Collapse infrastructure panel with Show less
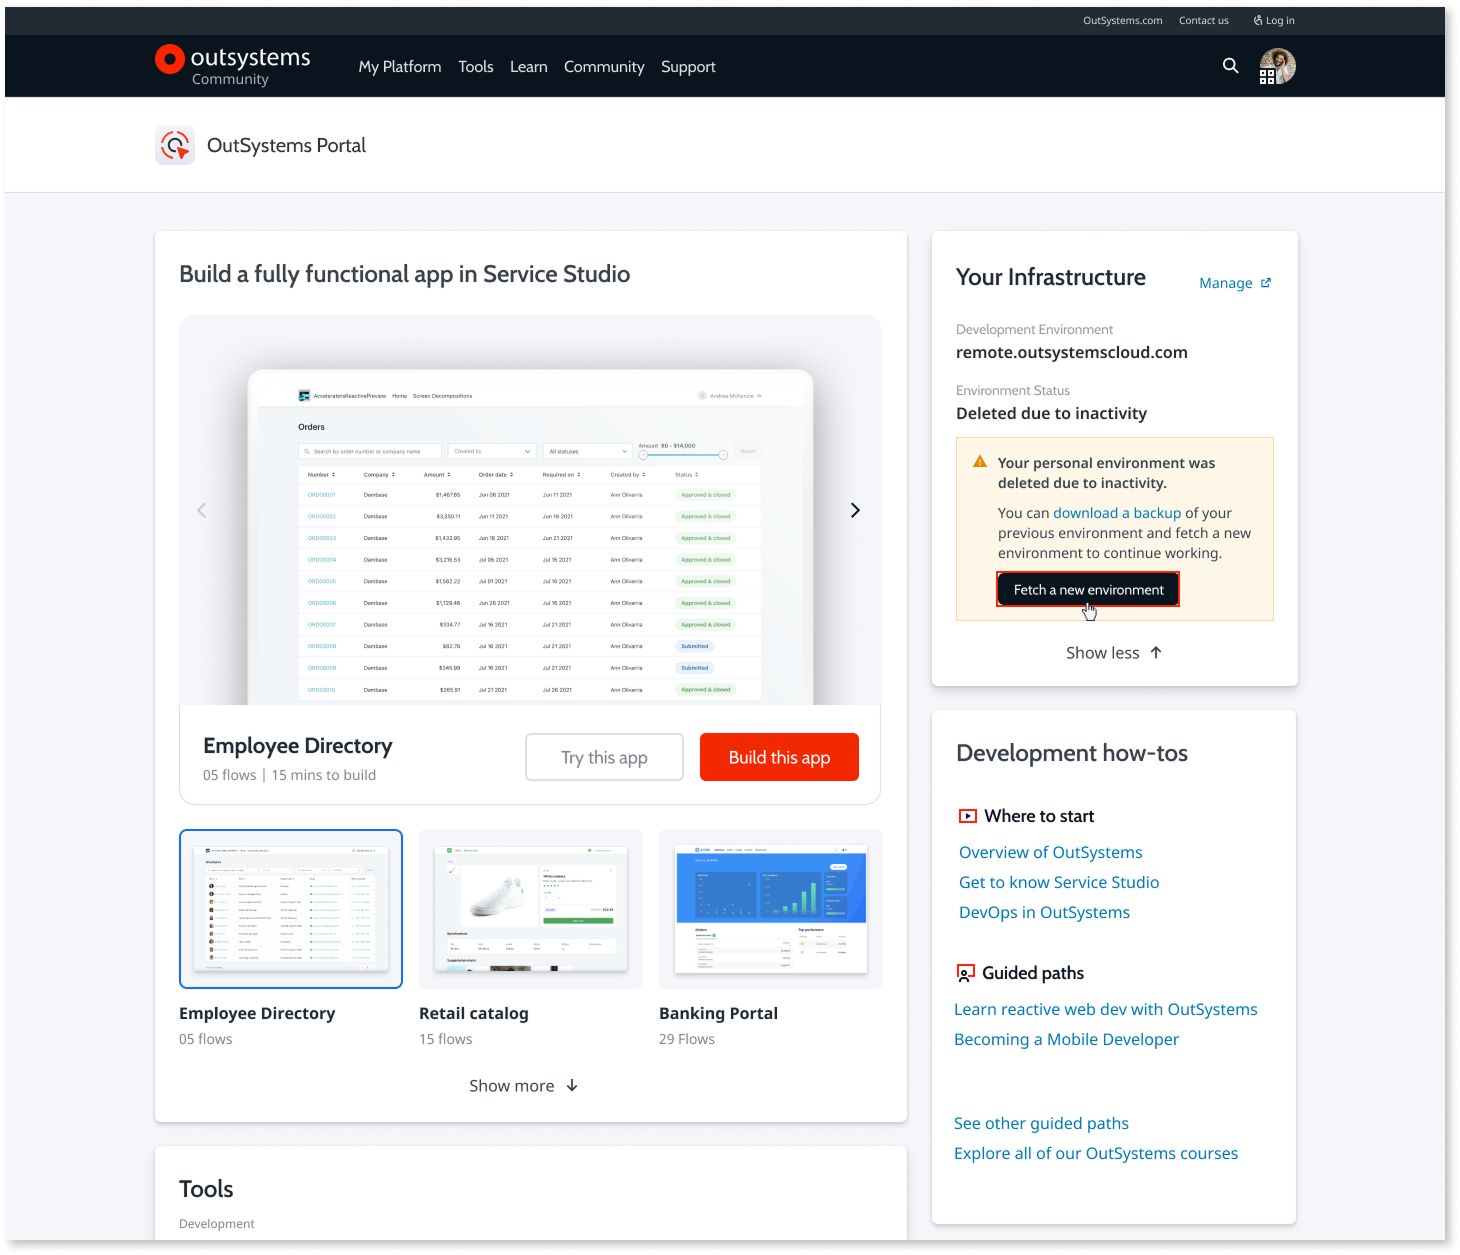 pyautogui.click(x=1114, y=653)
